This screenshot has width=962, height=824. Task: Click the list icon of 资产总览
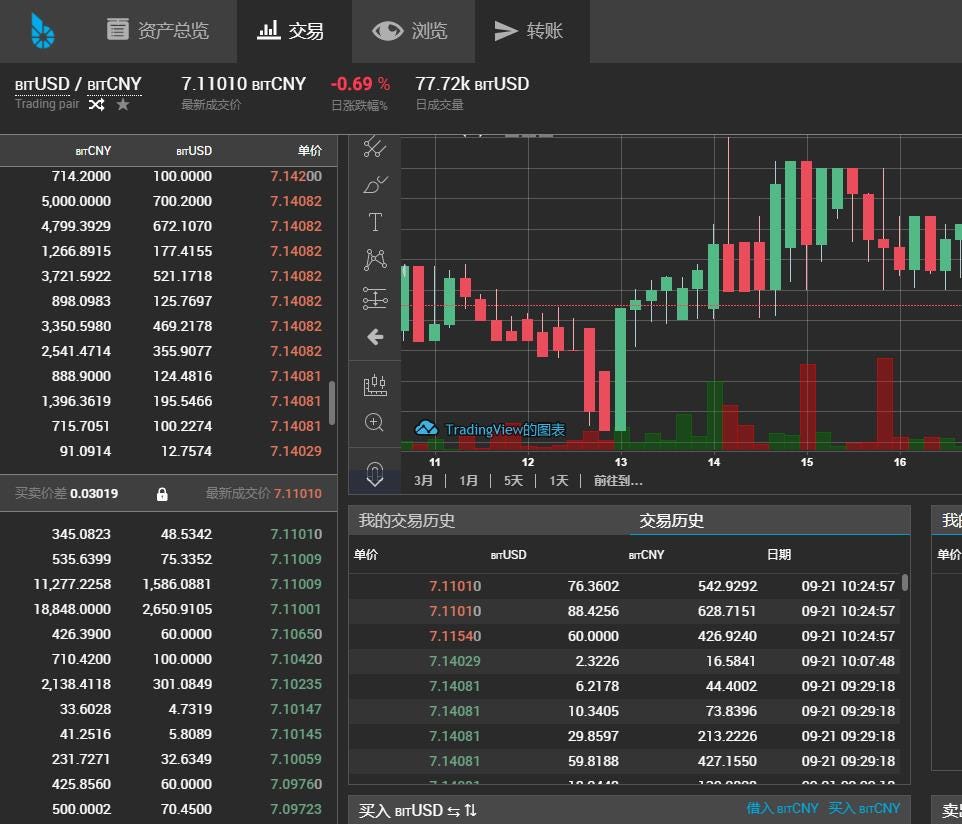[x=118, y=29]
